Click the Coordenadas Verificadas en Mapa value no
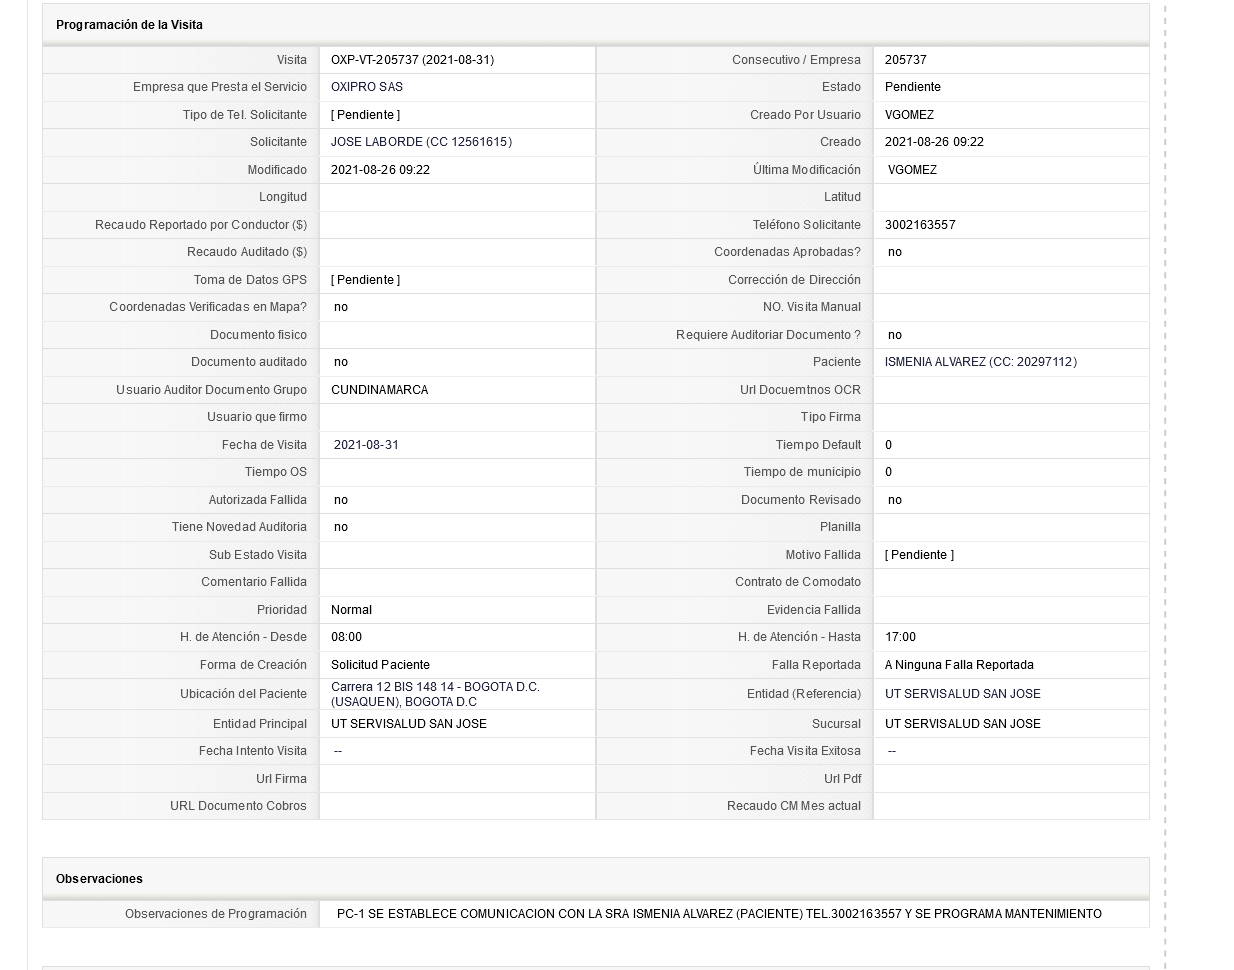Screen dimensions: 1234x970 pos(341,307)
